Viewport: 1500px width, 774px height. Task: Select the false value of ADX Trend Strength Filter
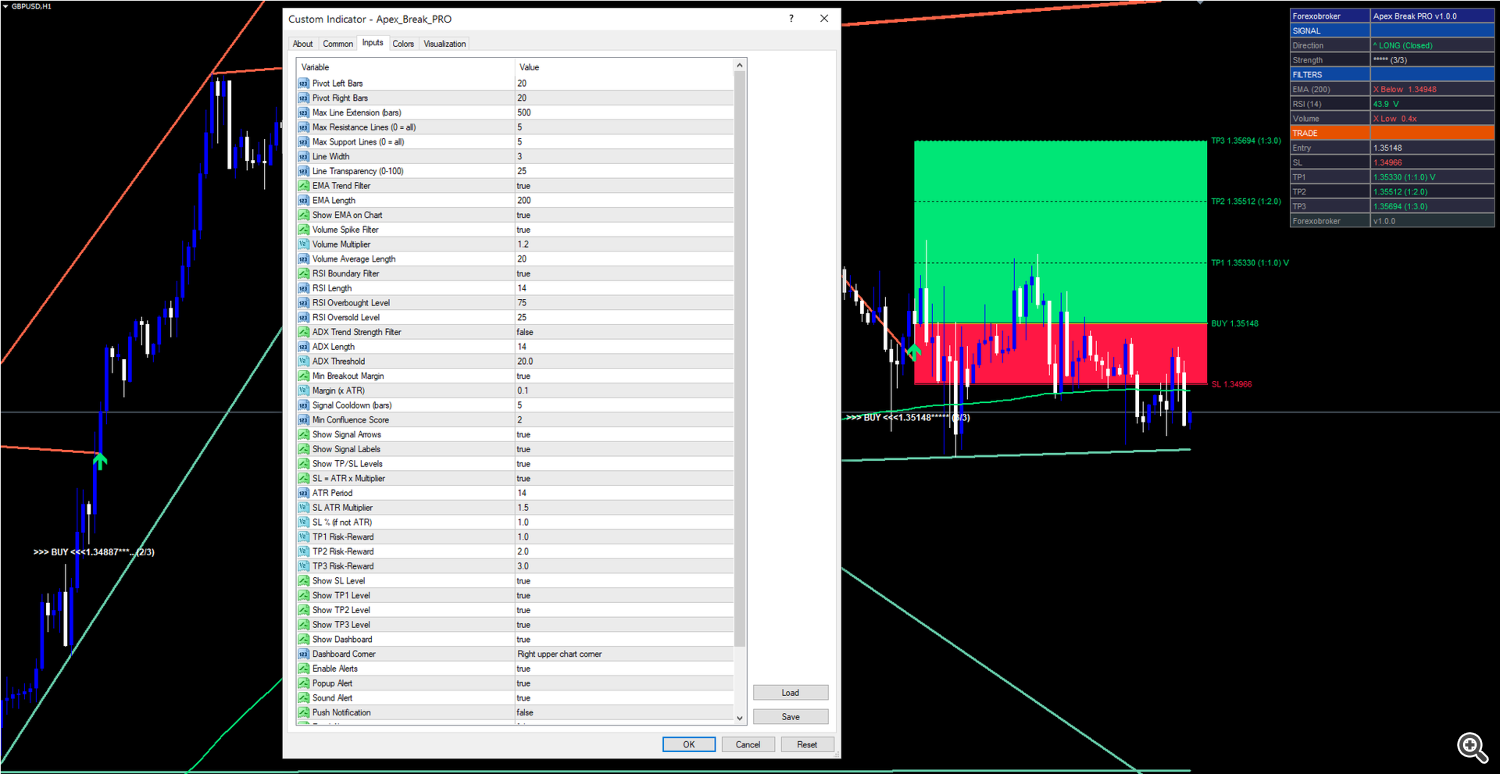(x=525, y=332)
